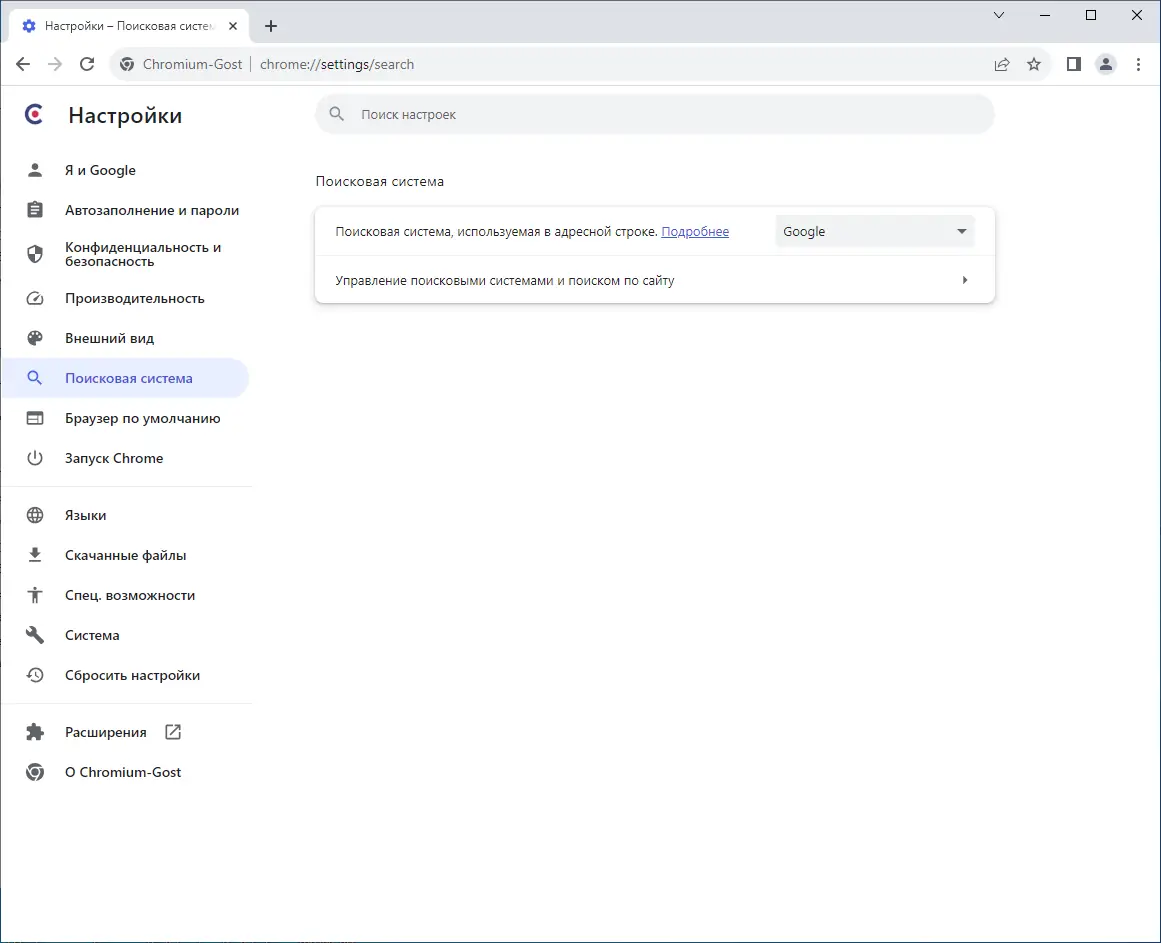This screenshot has height=943, width=1161.
Task: Reload the settings page
Action: (x=87, y=63)
